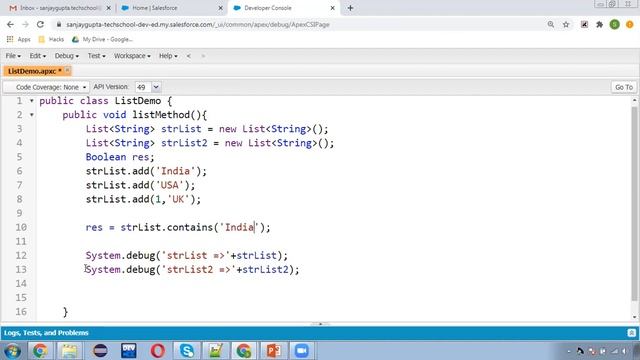Click line number 10 in the gutter
Screen dimensions: 640x360
point(21,227)
